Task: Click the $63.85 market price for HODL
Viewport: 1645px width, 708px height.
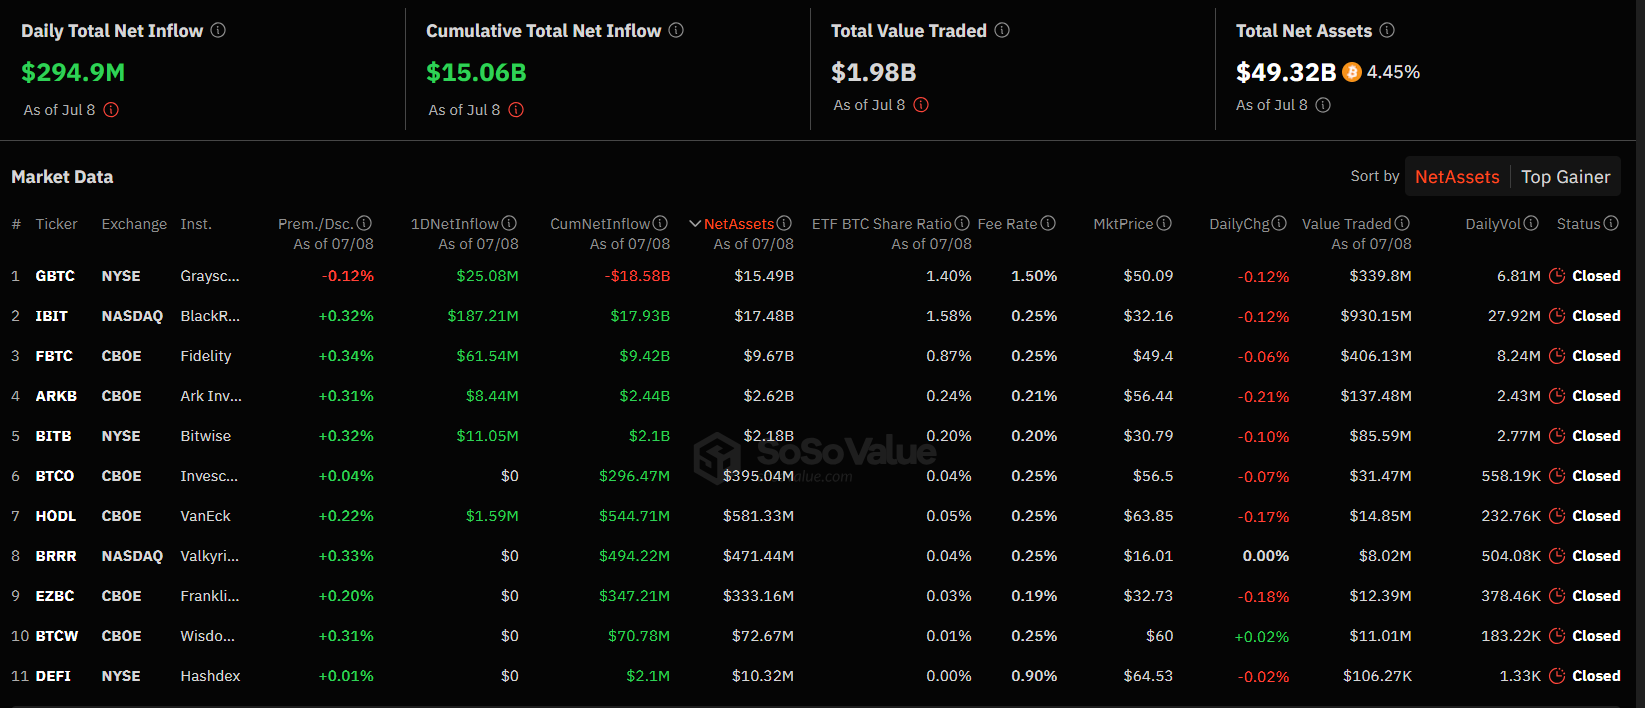Action: point(1148,516)
